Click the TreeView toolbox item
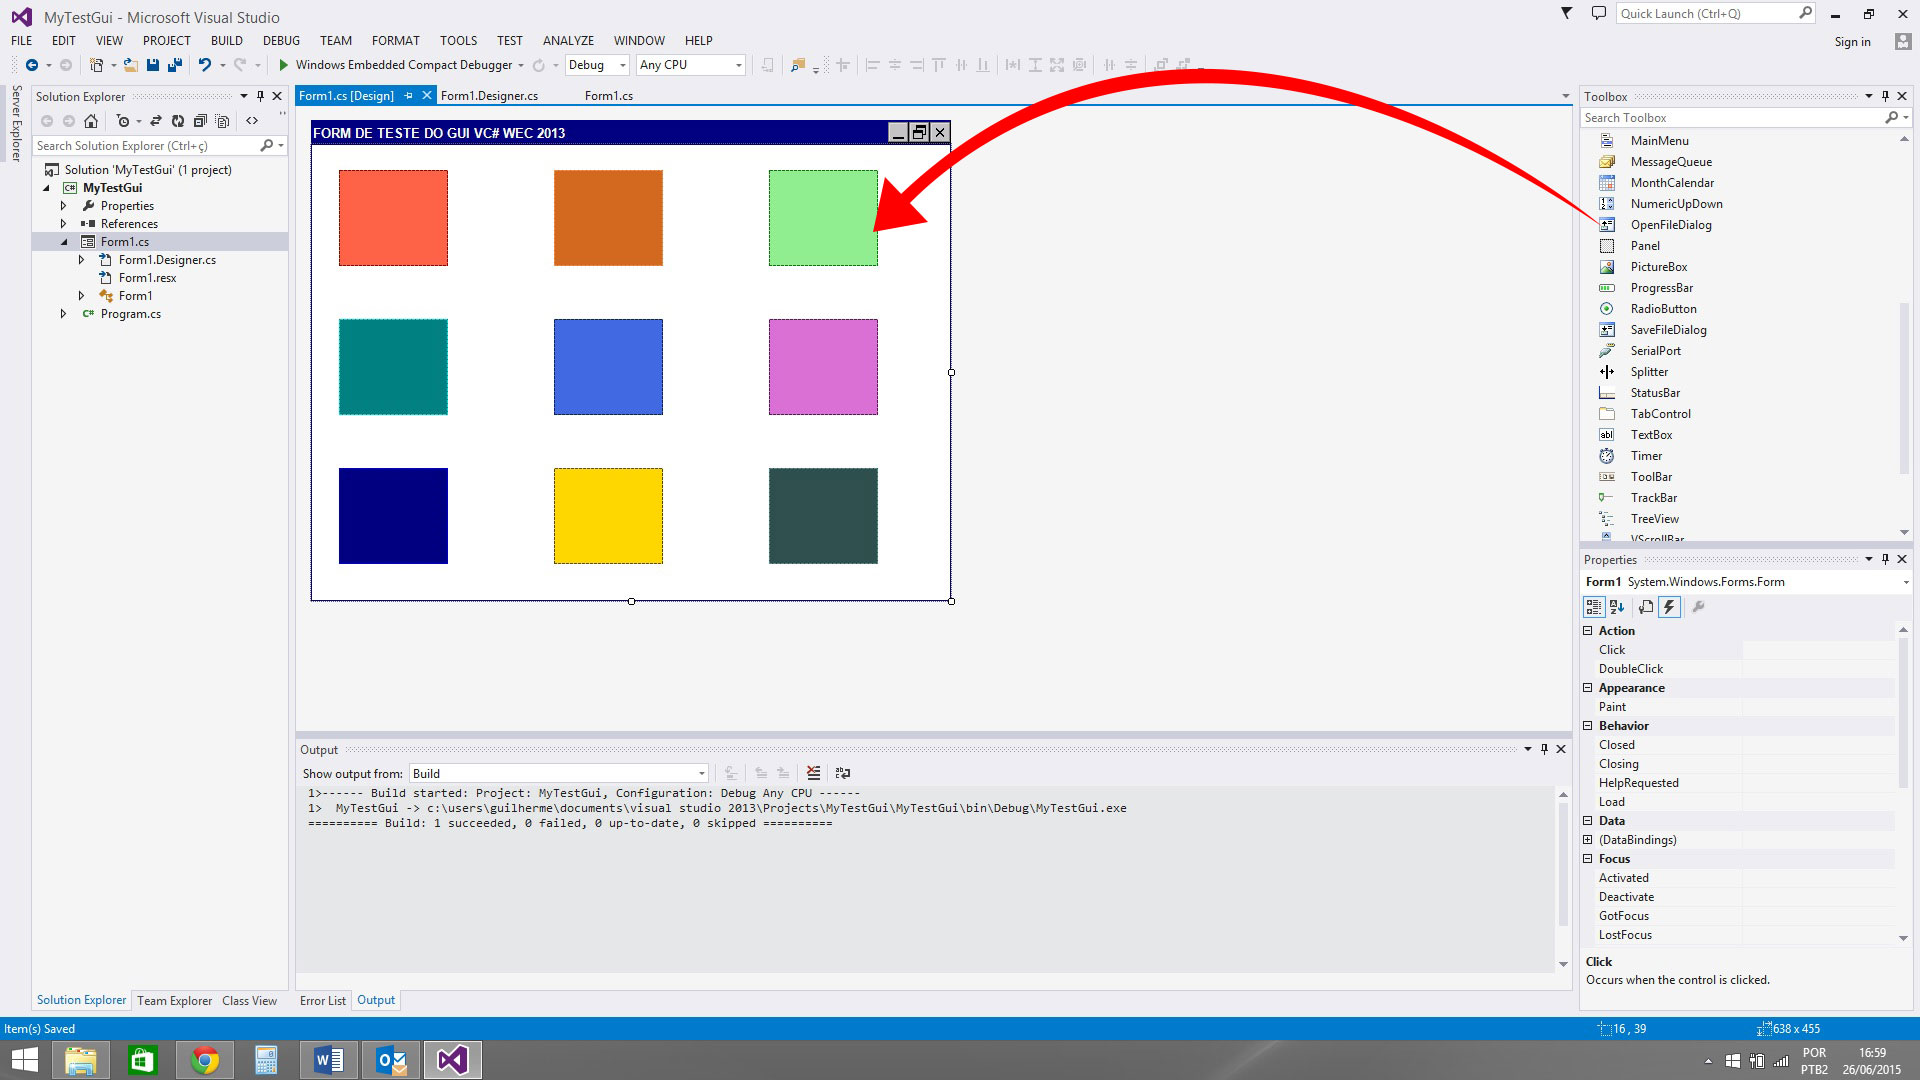Image resolution: width=1920 pixels, height=1080 pixels. coord(1654,518)
